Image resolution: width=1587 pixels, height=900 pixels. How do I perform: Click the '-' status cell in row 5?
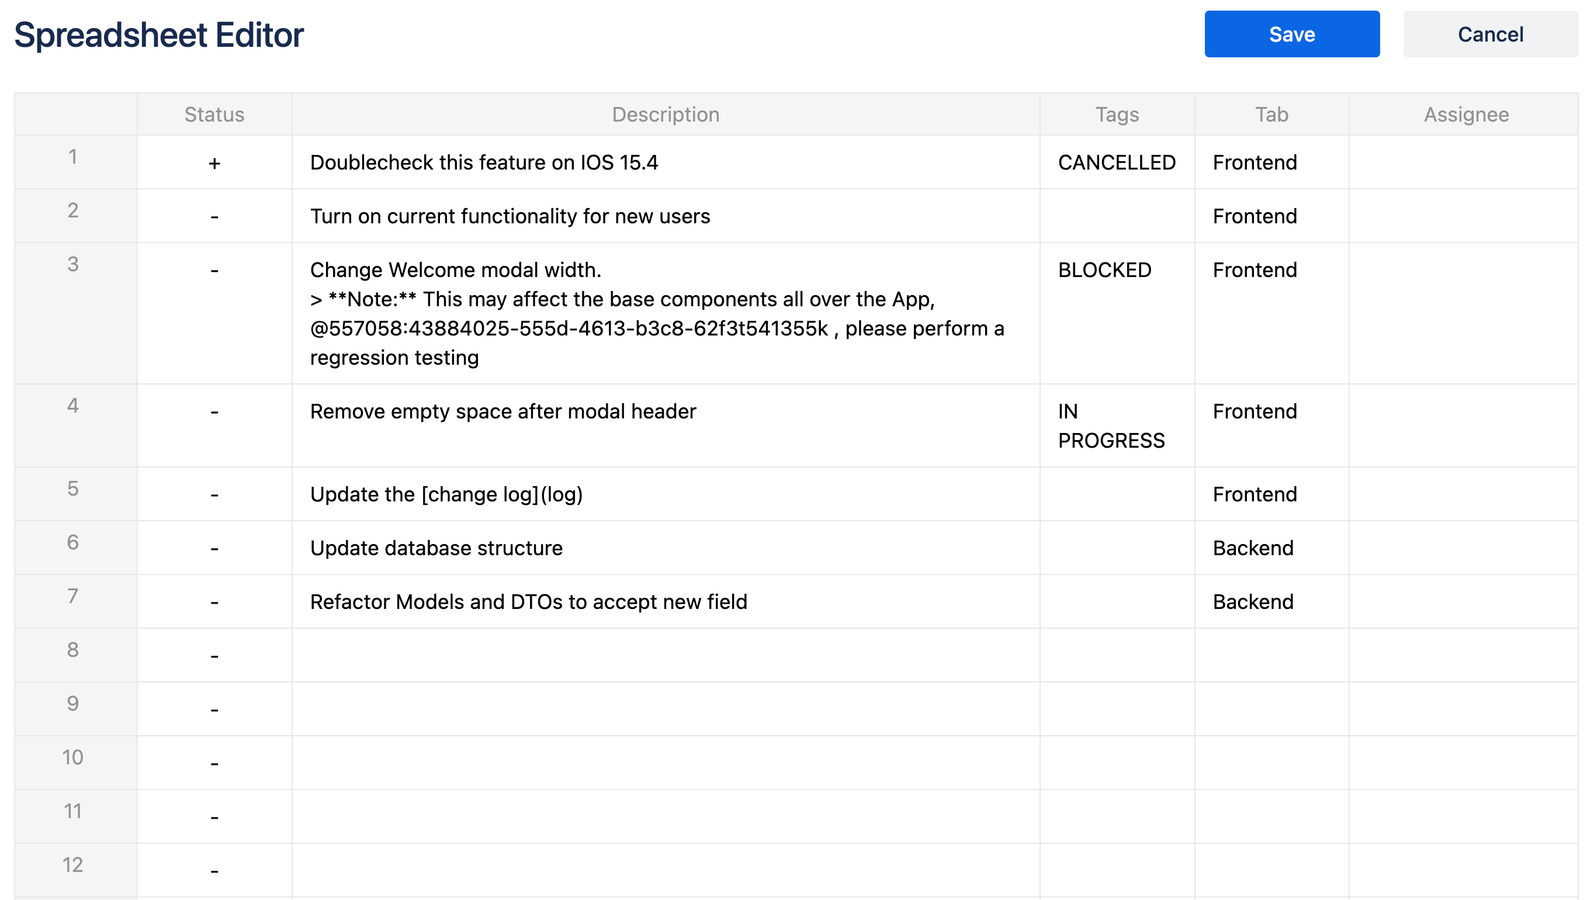tap(214, 494)
